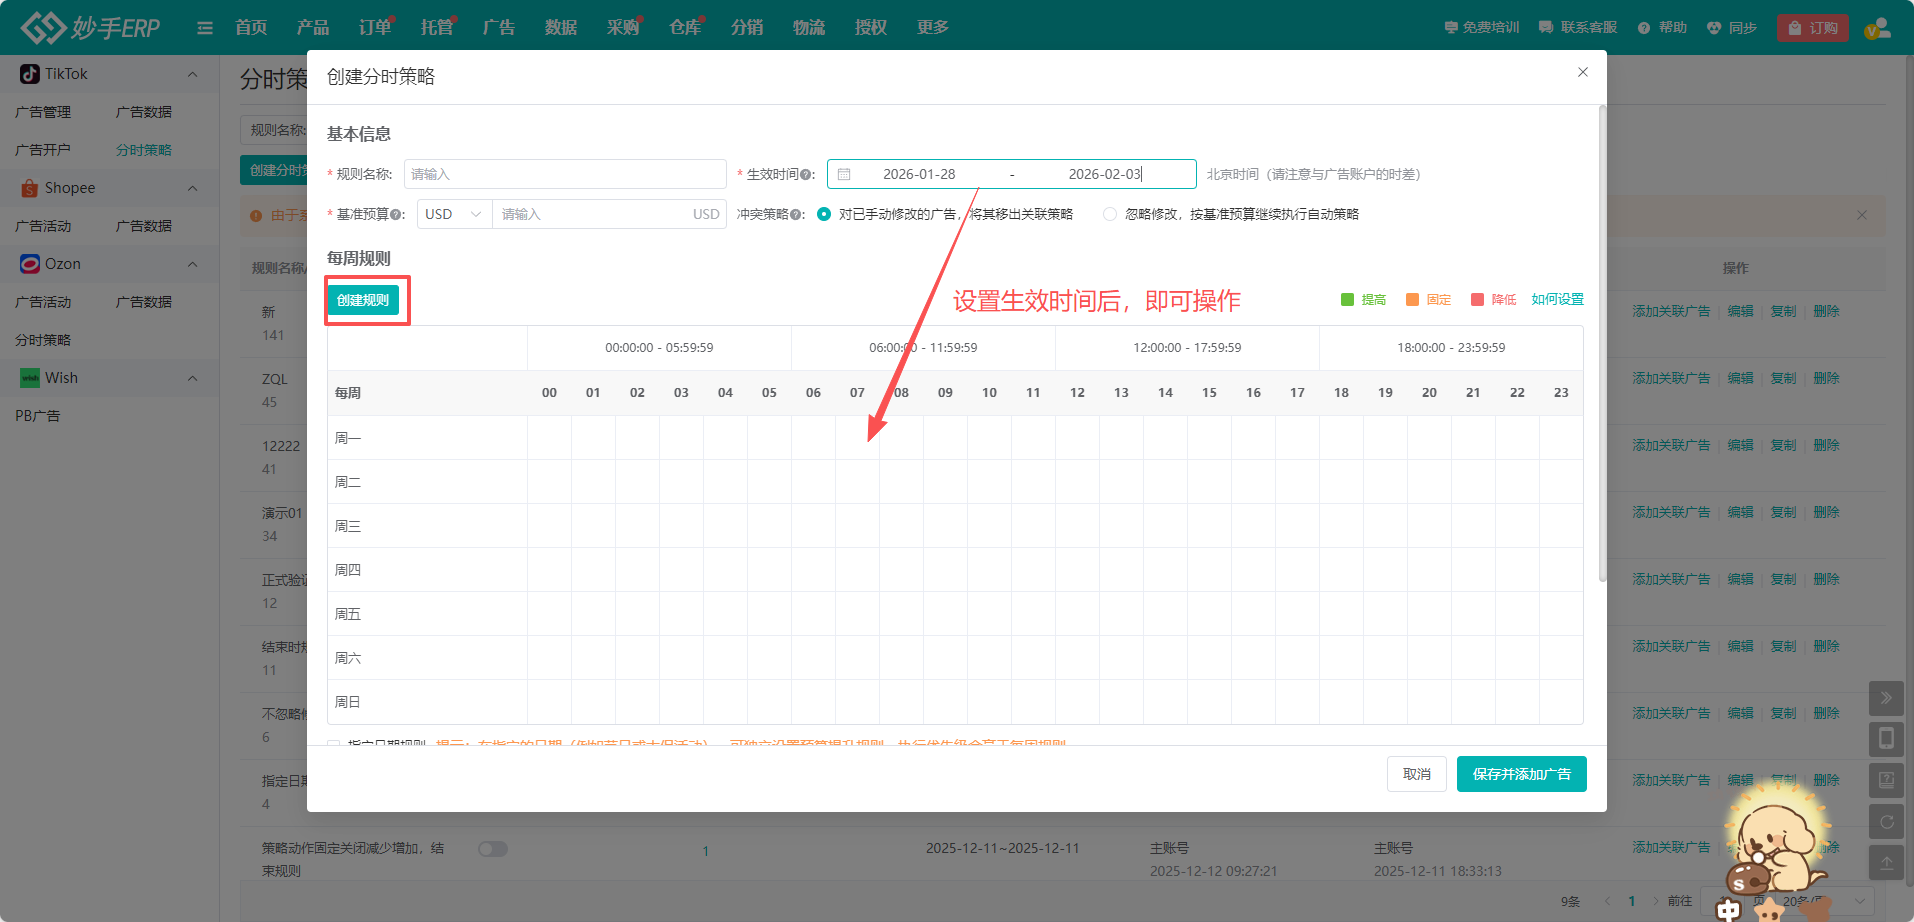Screen dimensions: 1914x922
Task: Click the 同步 sync icon in top bar
Action: [1714, 28]
